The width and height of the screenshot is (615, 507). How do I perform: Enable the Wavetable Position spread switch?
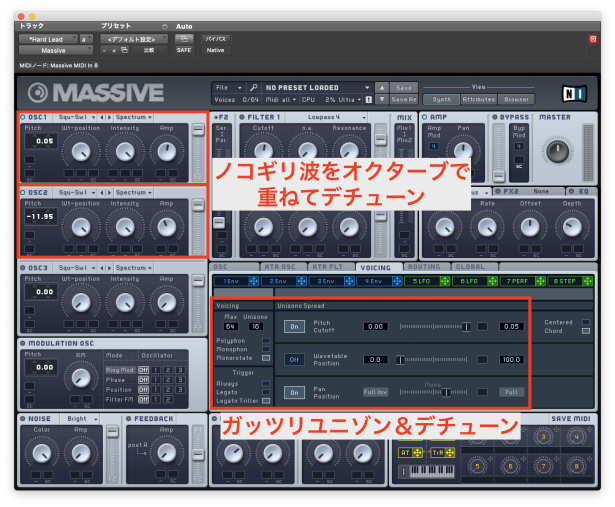click(x=295, y=359)
